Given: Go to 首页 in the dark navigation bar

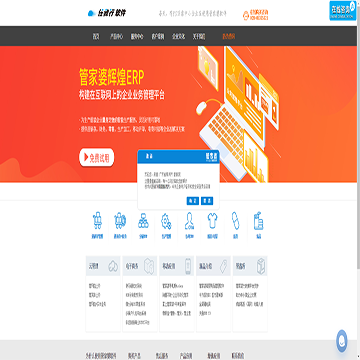Looking at the screenshot, I should [x=96, y=37].
